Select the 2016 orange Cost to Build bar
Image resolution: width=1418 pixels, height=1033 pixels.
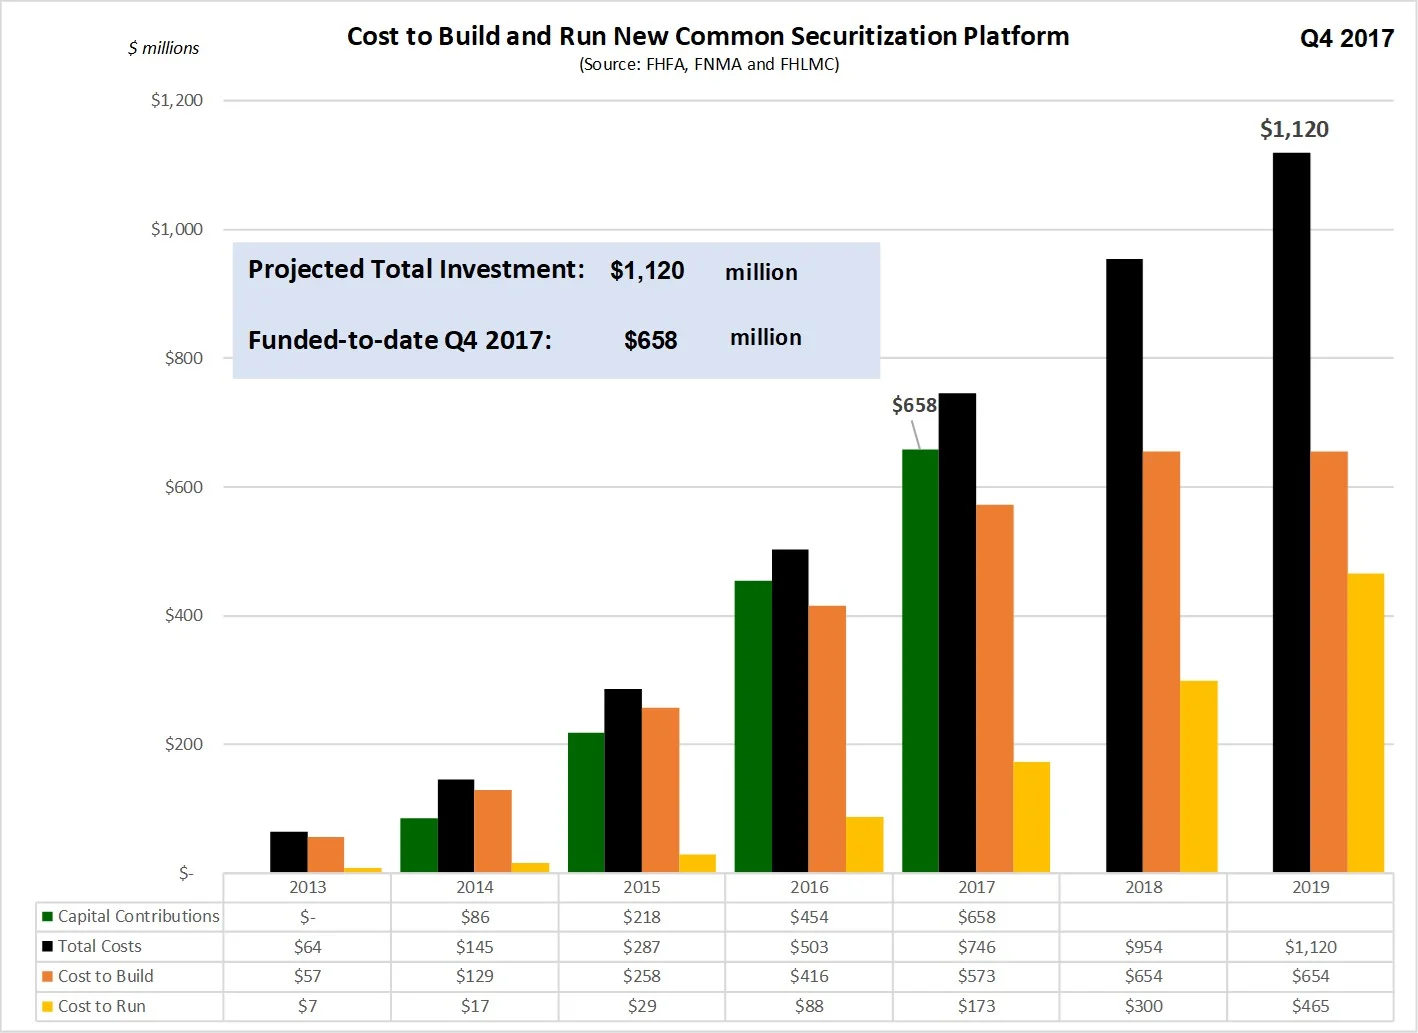coord(827,739)
